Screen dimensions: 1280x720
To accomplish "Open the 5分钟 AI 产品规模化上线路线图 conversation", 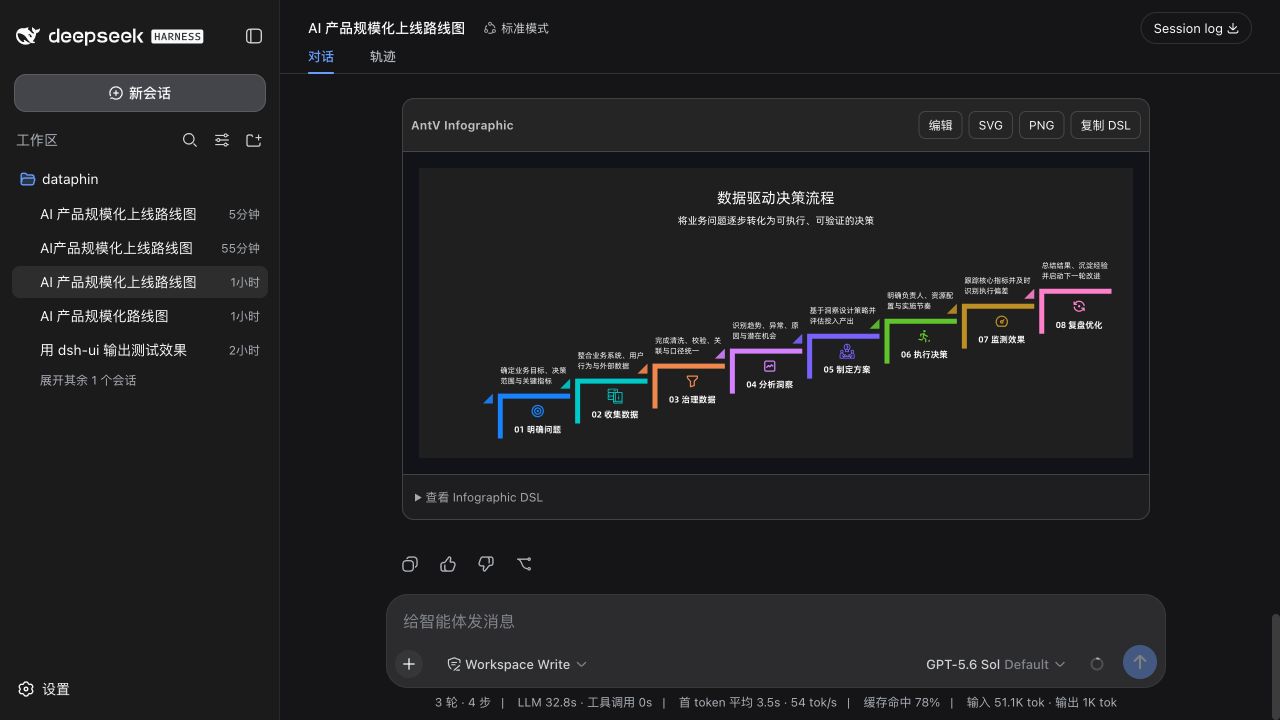I will click(x=140, y=214).
